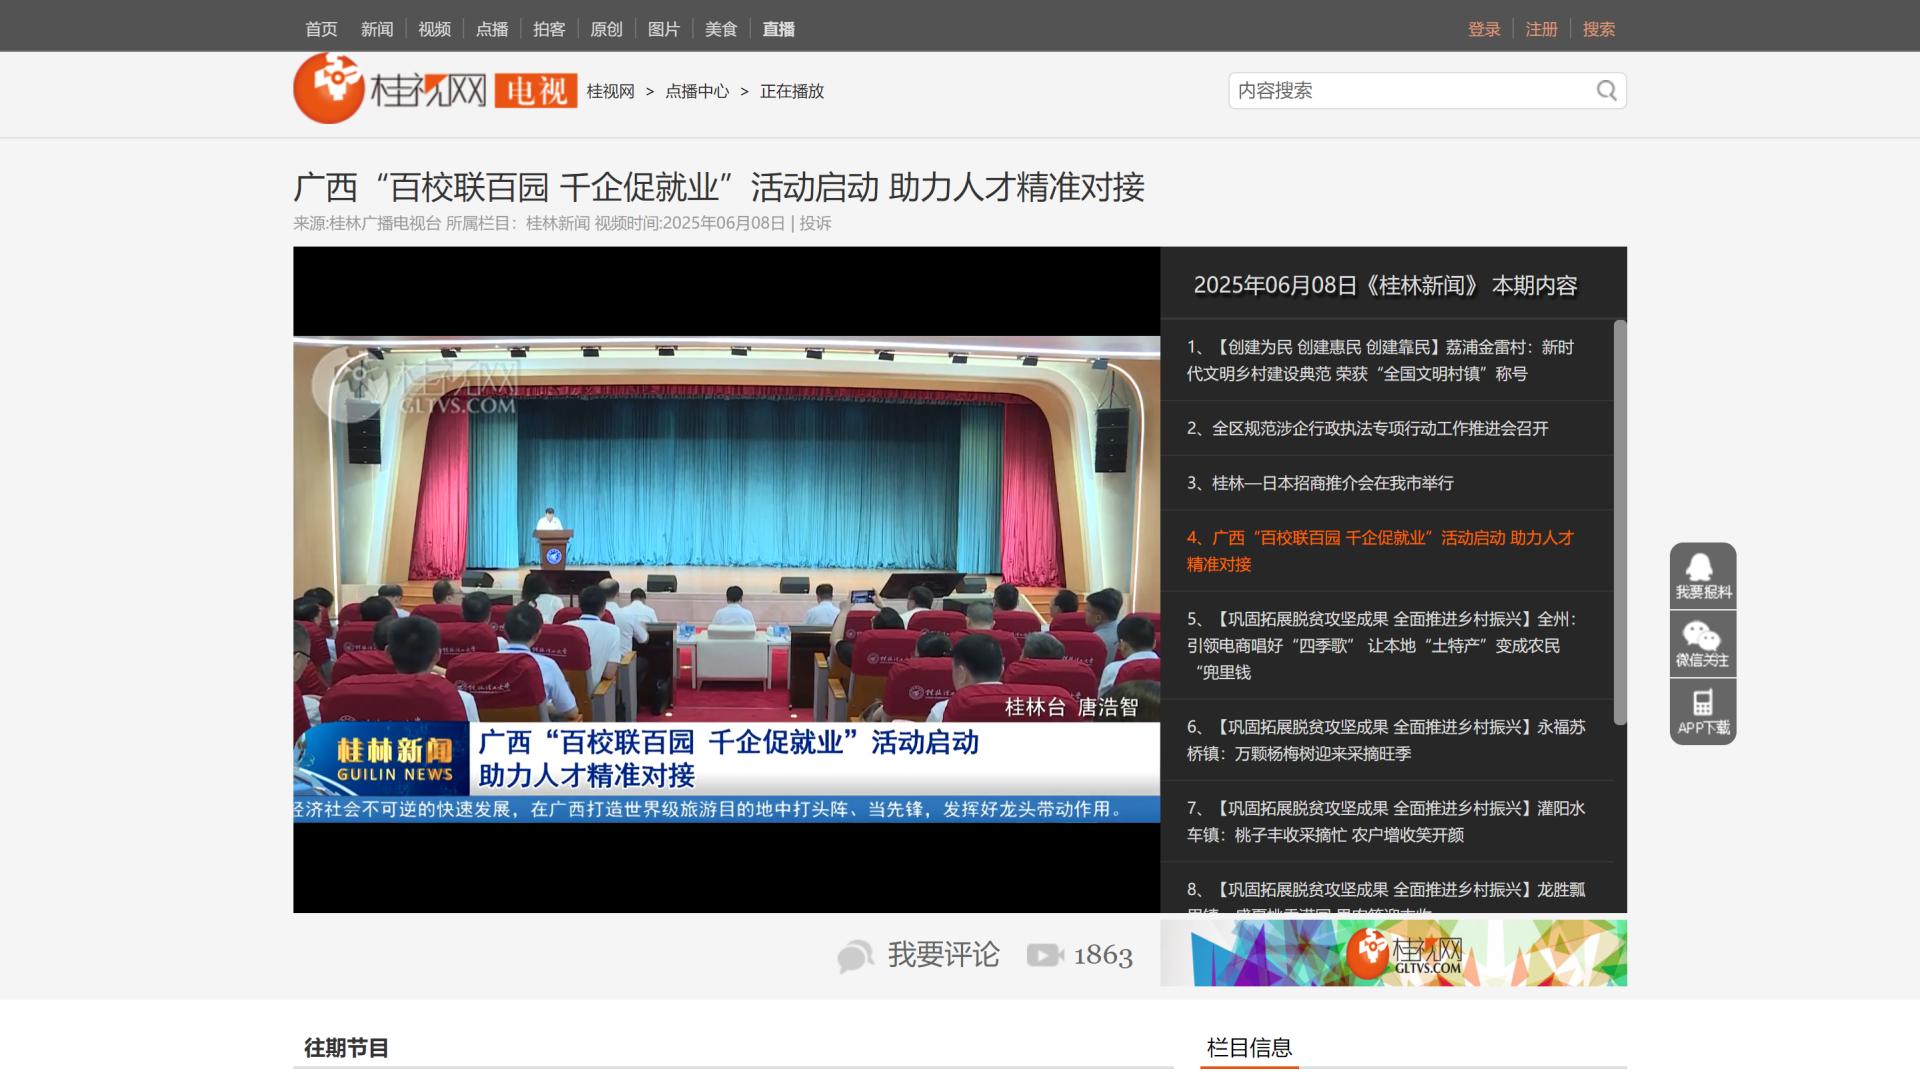Screen dimensions: 1920x1079
Task: Click the search magnifier icon
Action: (x=1606, y=91)
